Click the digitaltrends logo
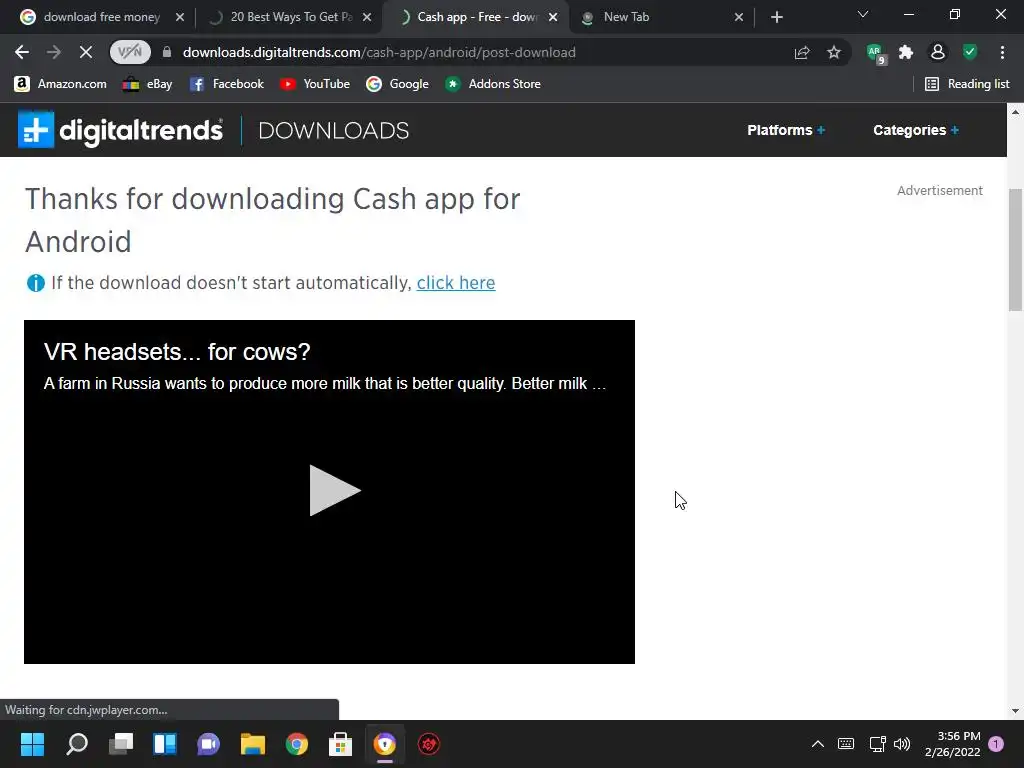This screenshot has width=1024, height=768. pos(120,130)
